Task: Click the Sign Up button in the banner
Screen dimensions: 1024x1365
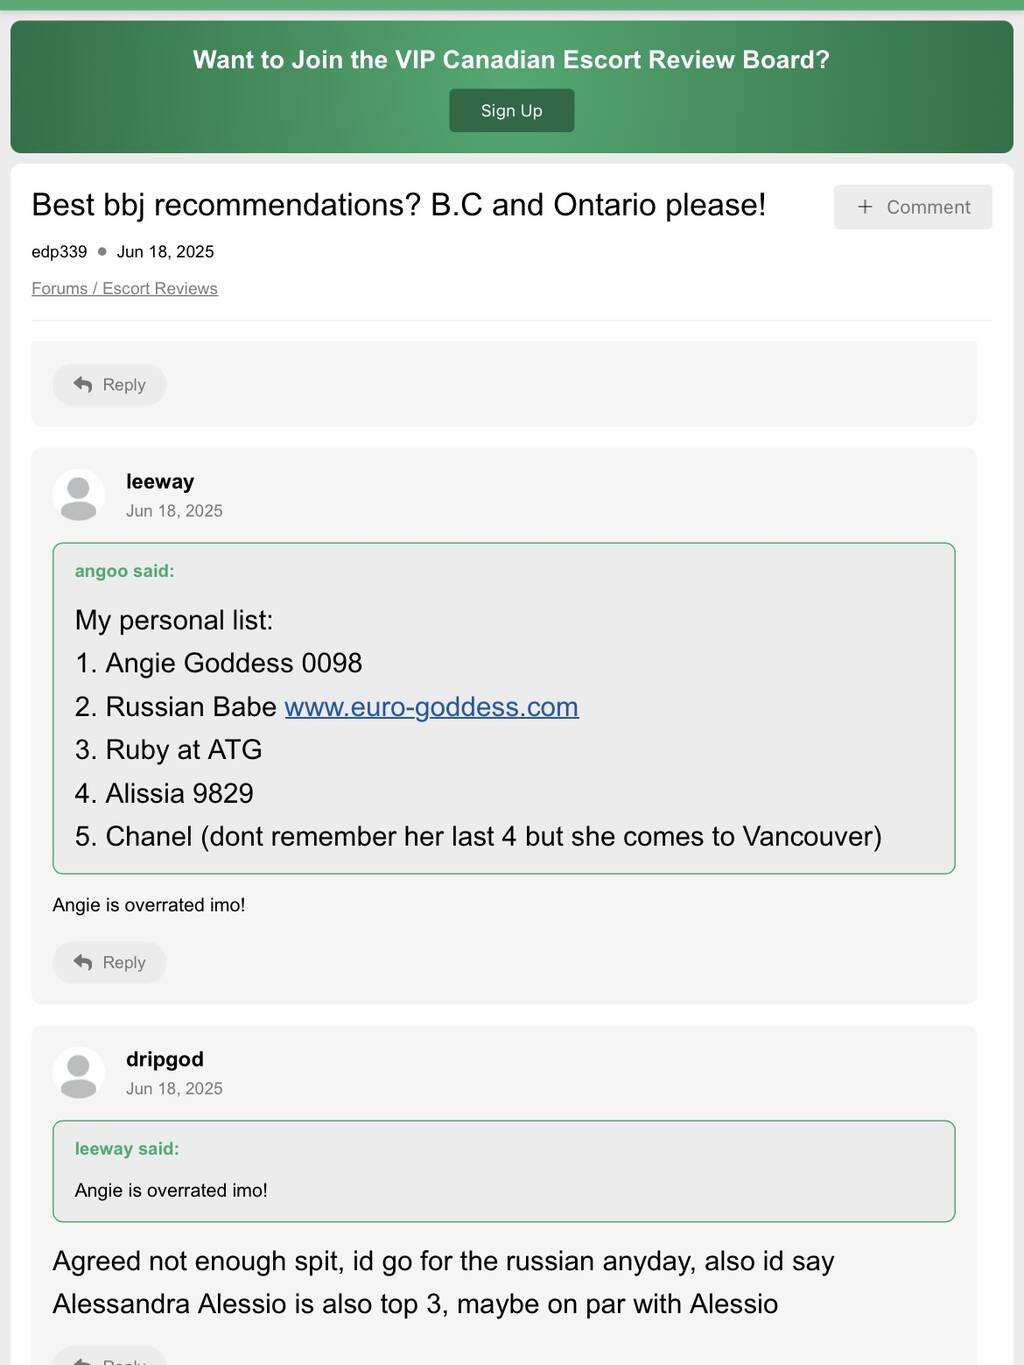Action: tap(511, 111)
